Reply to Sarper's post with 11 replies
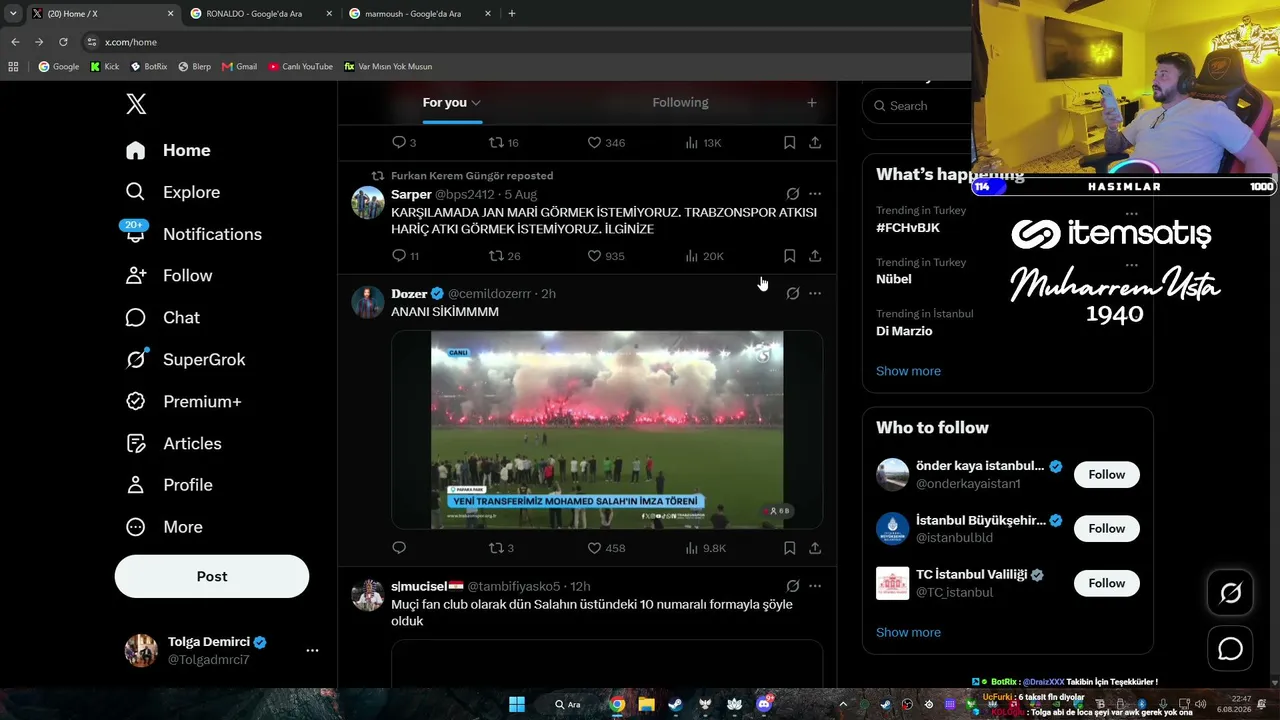Image resolution: width=1280 pixels, height=720 pixels. (x=405, y=256)
